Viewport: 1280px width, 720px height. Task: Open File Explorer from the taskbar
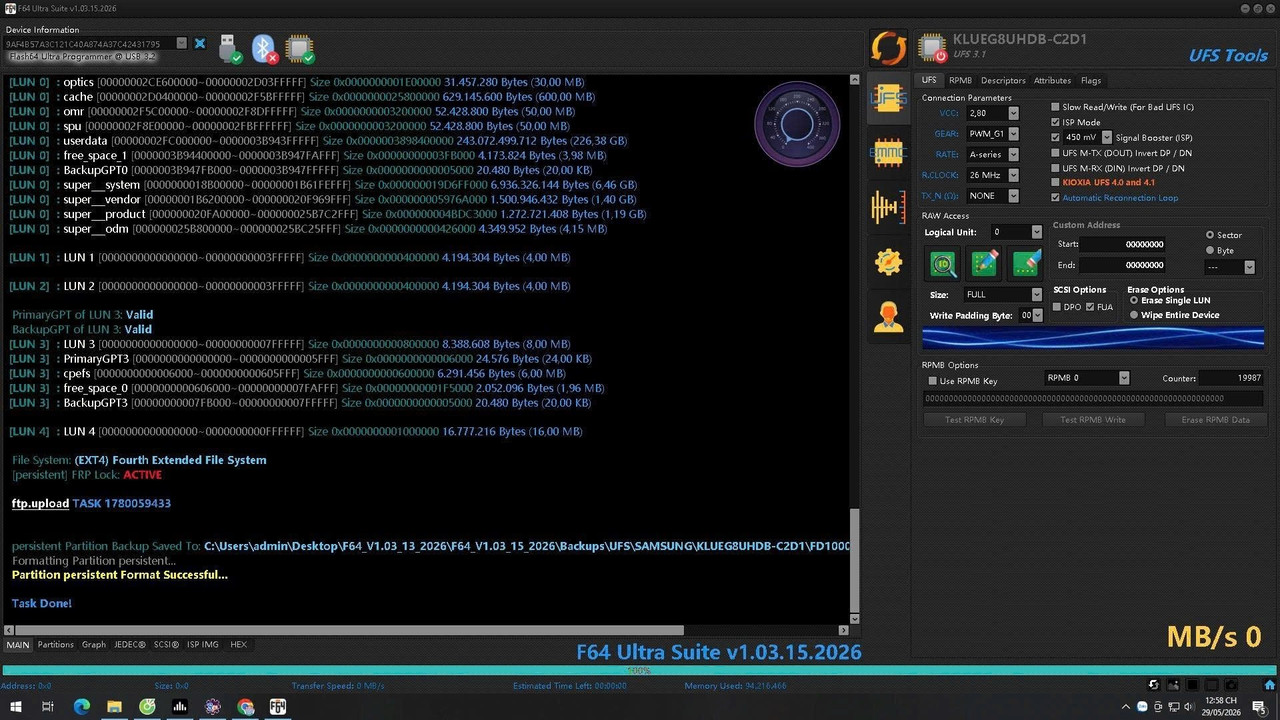(x=114, y=707)
